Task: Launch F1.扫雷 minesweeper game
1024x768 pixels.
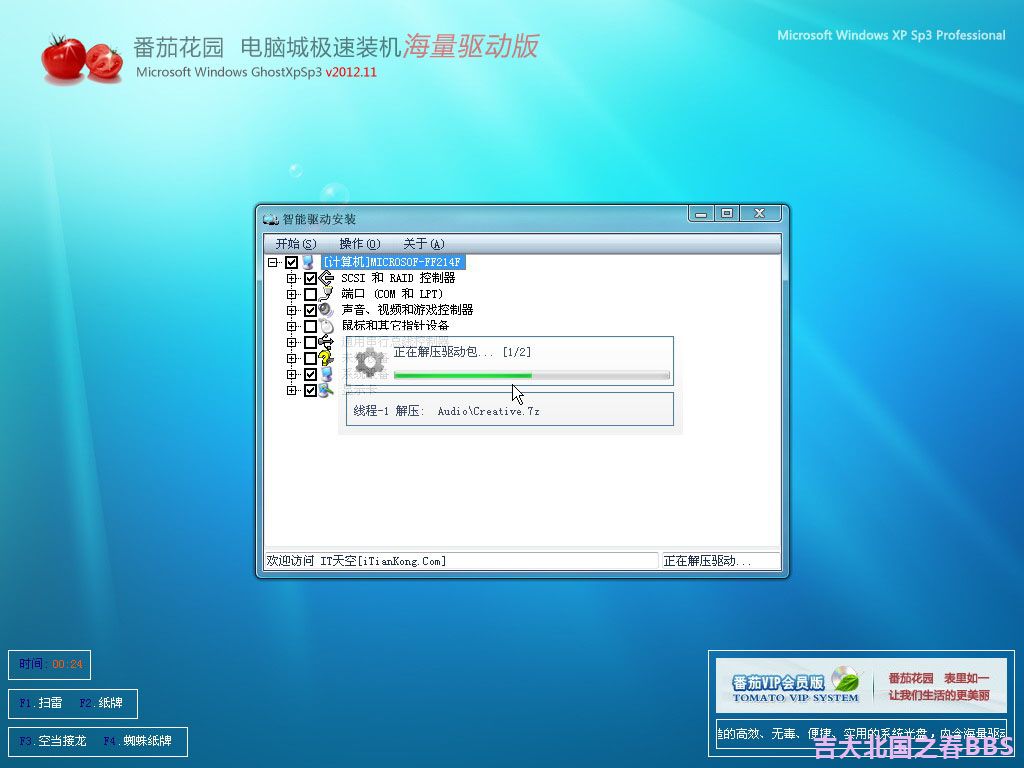Action: click(x=41, y=703)
